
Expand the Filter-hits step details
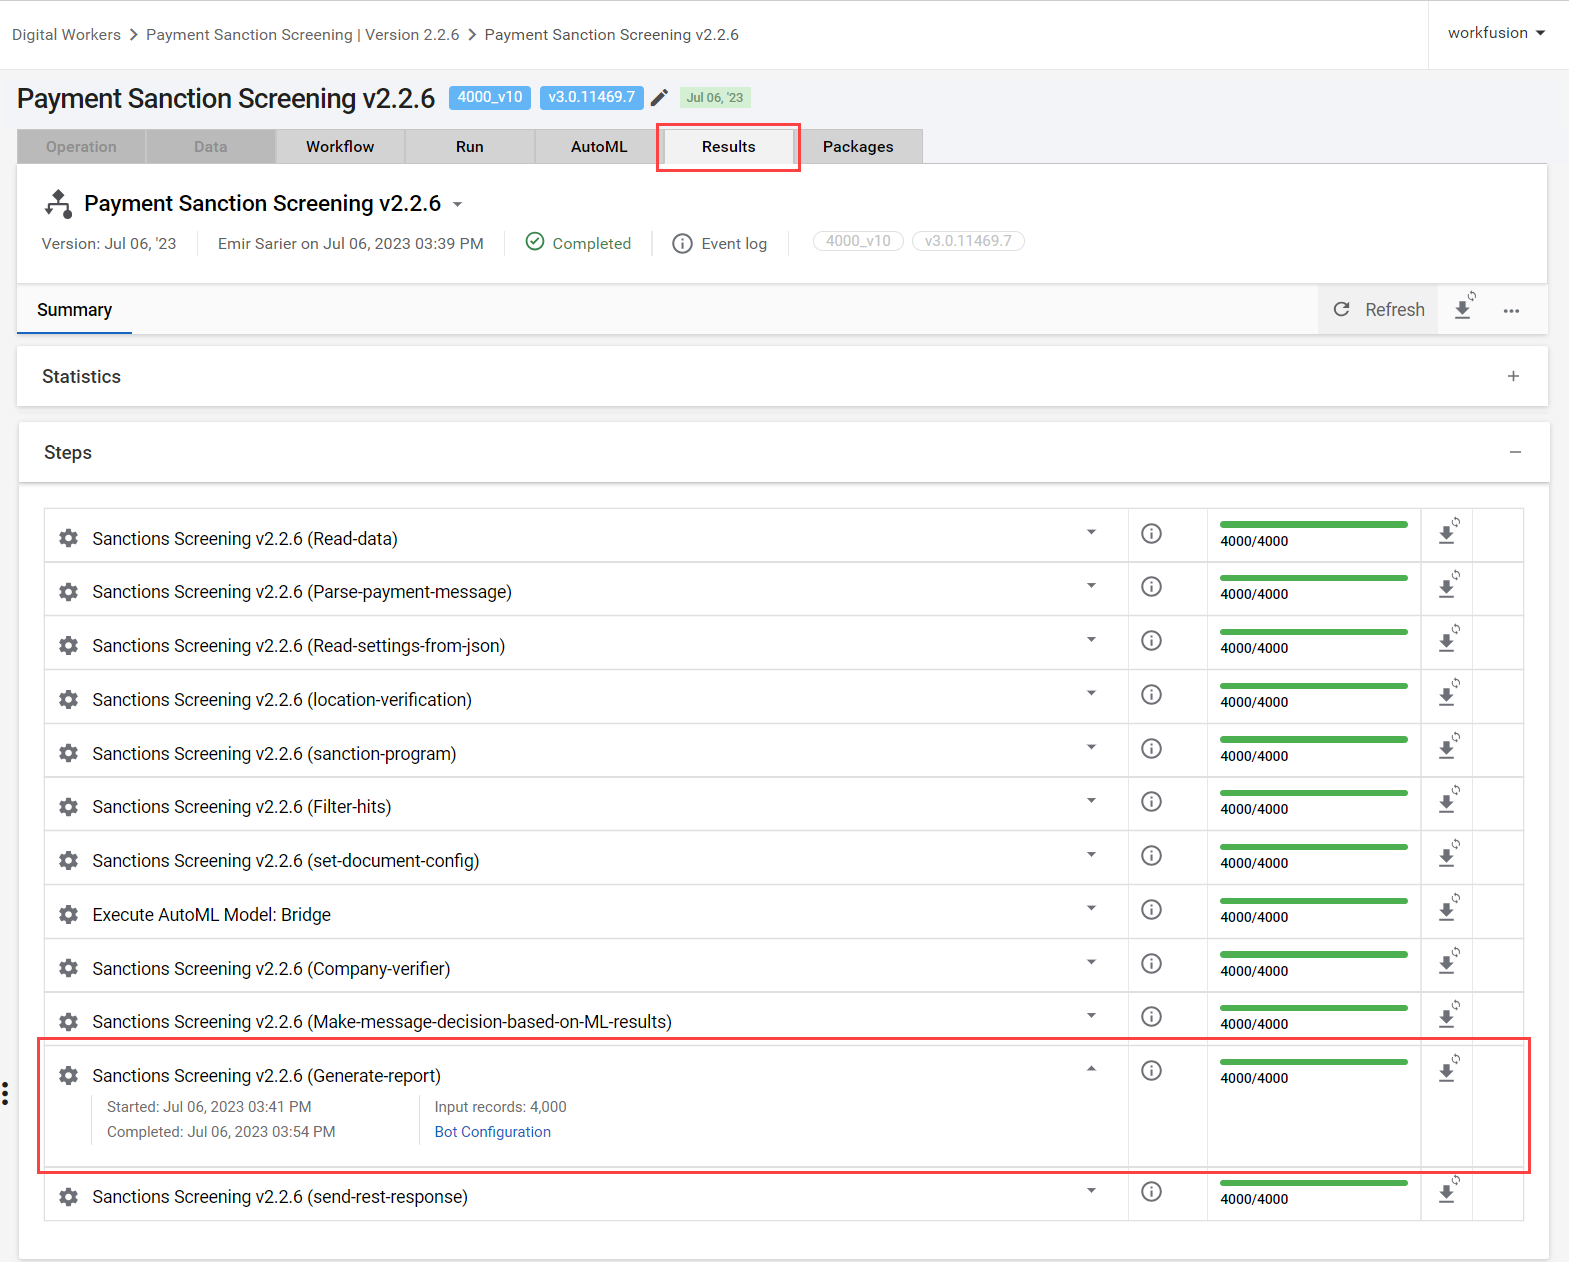pos(1091,800)
